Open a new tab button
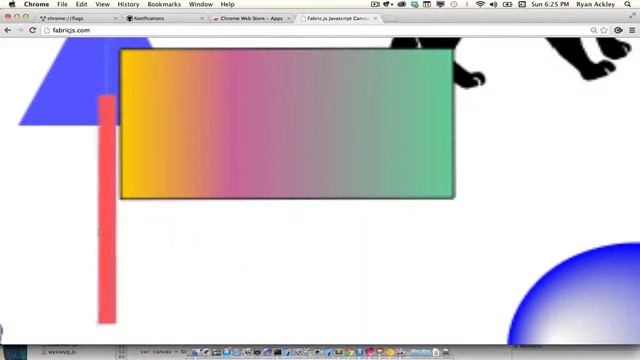Viewport: 640px width, 360px height. pyautogui.click(x=391, y=18)
